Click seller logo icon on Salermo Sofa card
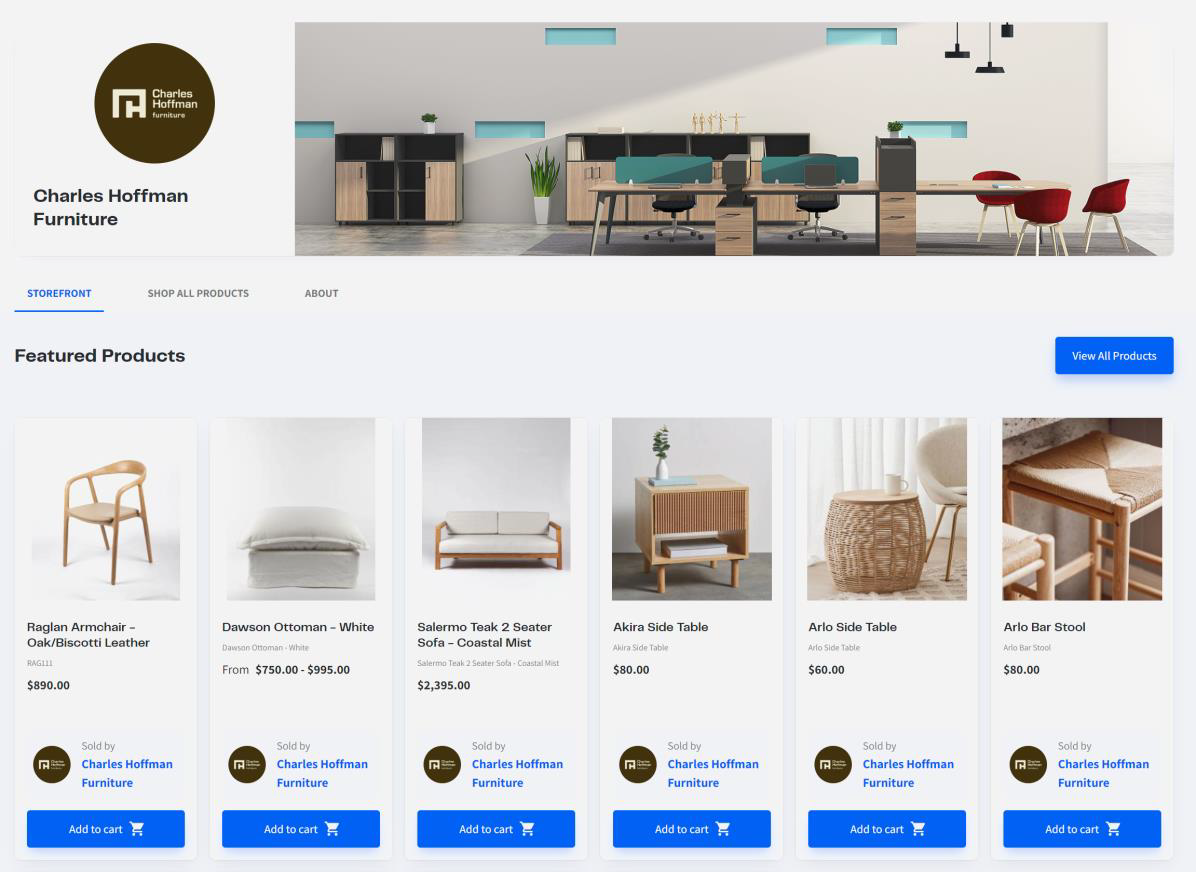1196x872 pixels. [442, 764]
